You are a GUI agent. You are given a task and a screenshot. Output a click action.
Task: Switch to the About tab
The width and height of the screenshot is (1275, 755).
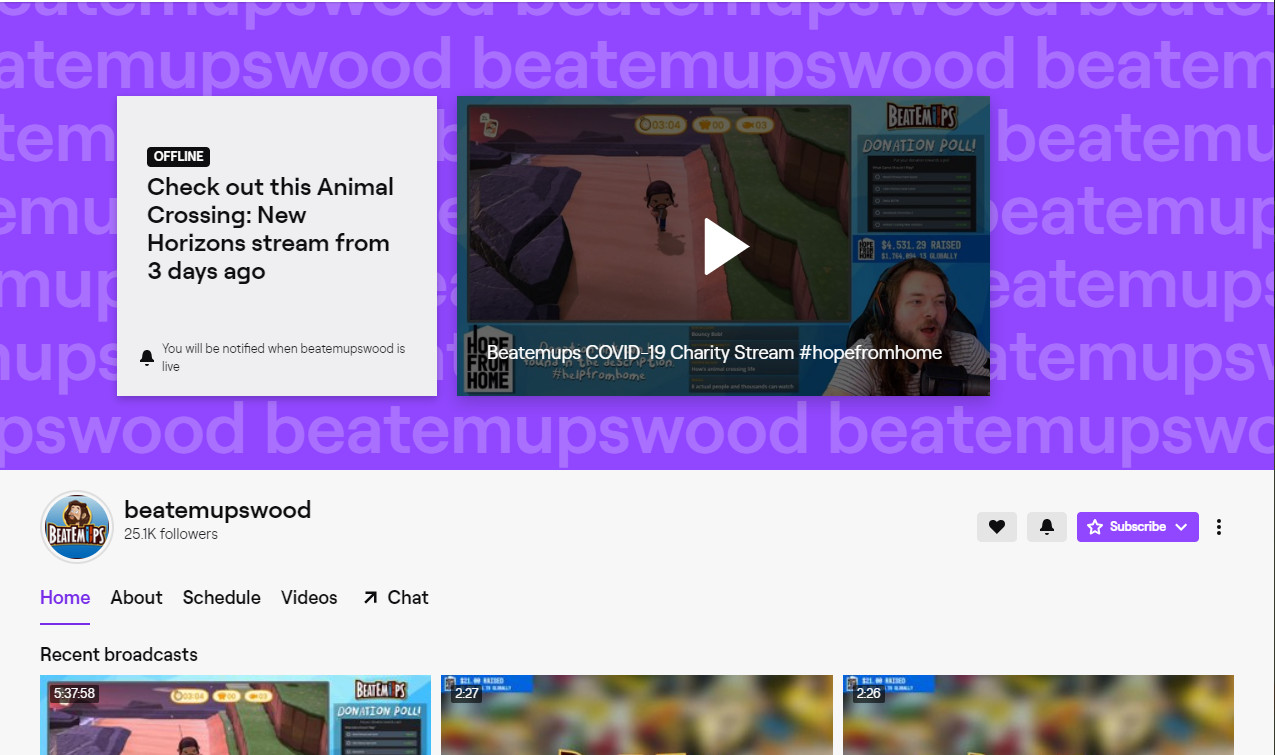(x=136, y=597)
